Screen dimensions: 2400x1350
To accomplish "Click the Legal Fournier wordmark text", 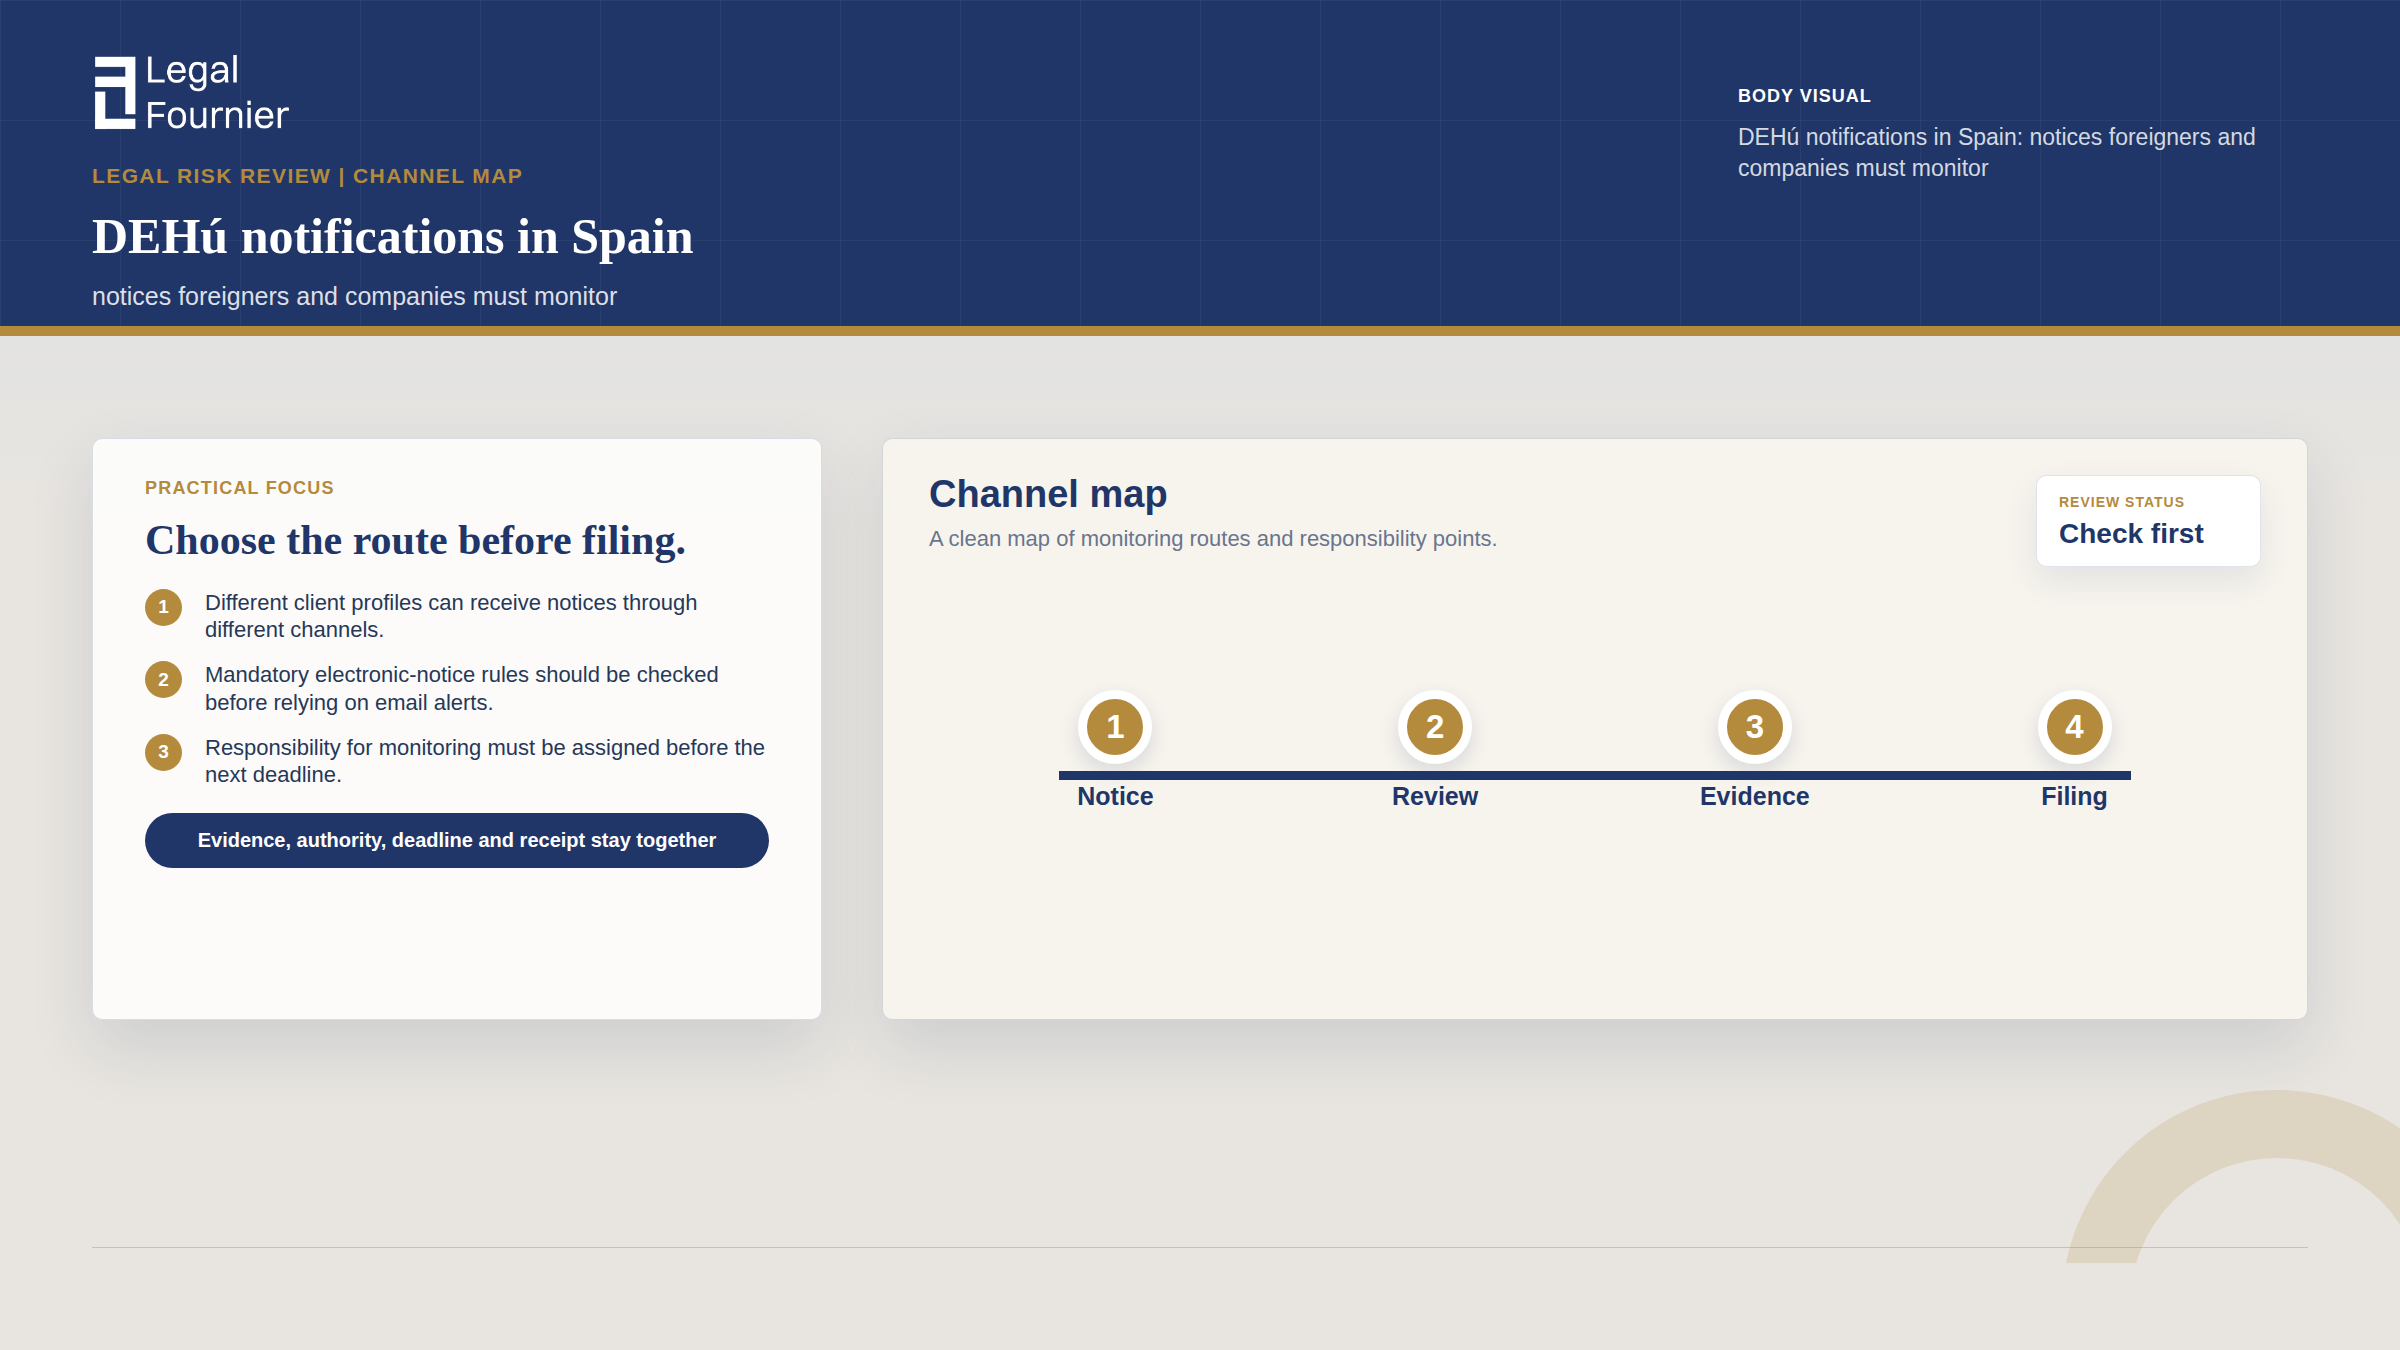I will [216, 93].
